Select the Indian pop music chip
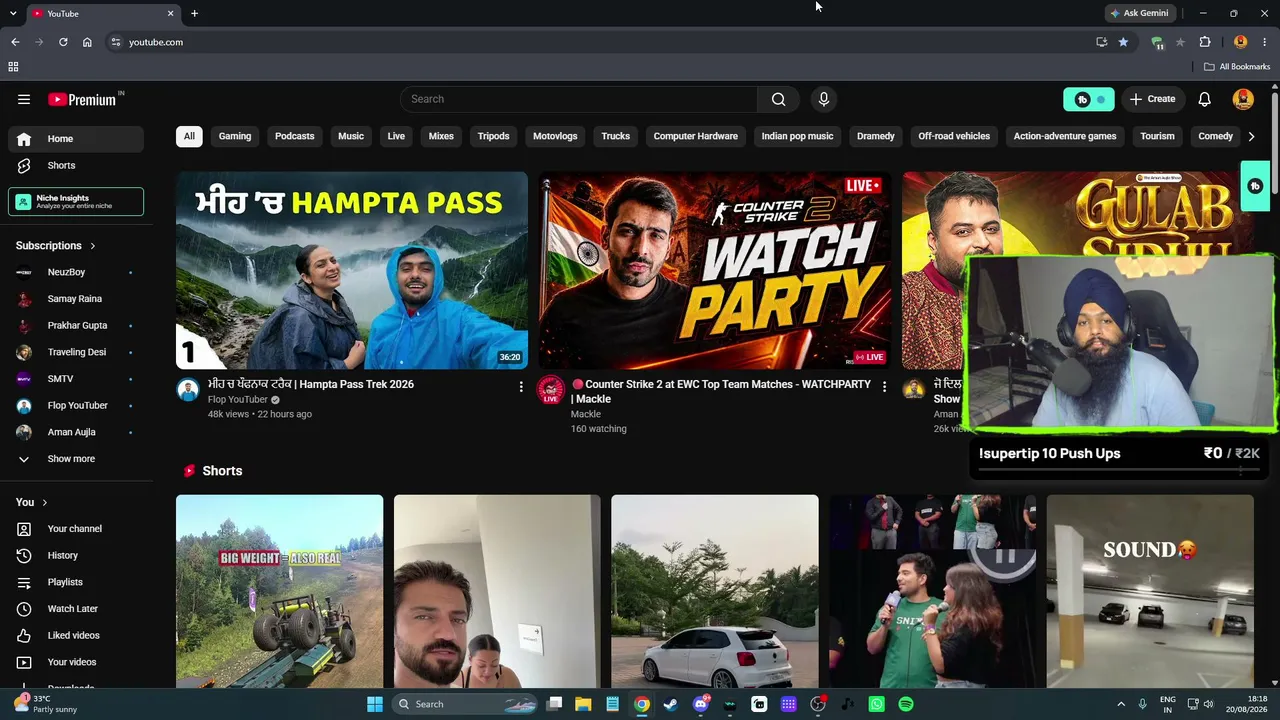 point(797,136)
